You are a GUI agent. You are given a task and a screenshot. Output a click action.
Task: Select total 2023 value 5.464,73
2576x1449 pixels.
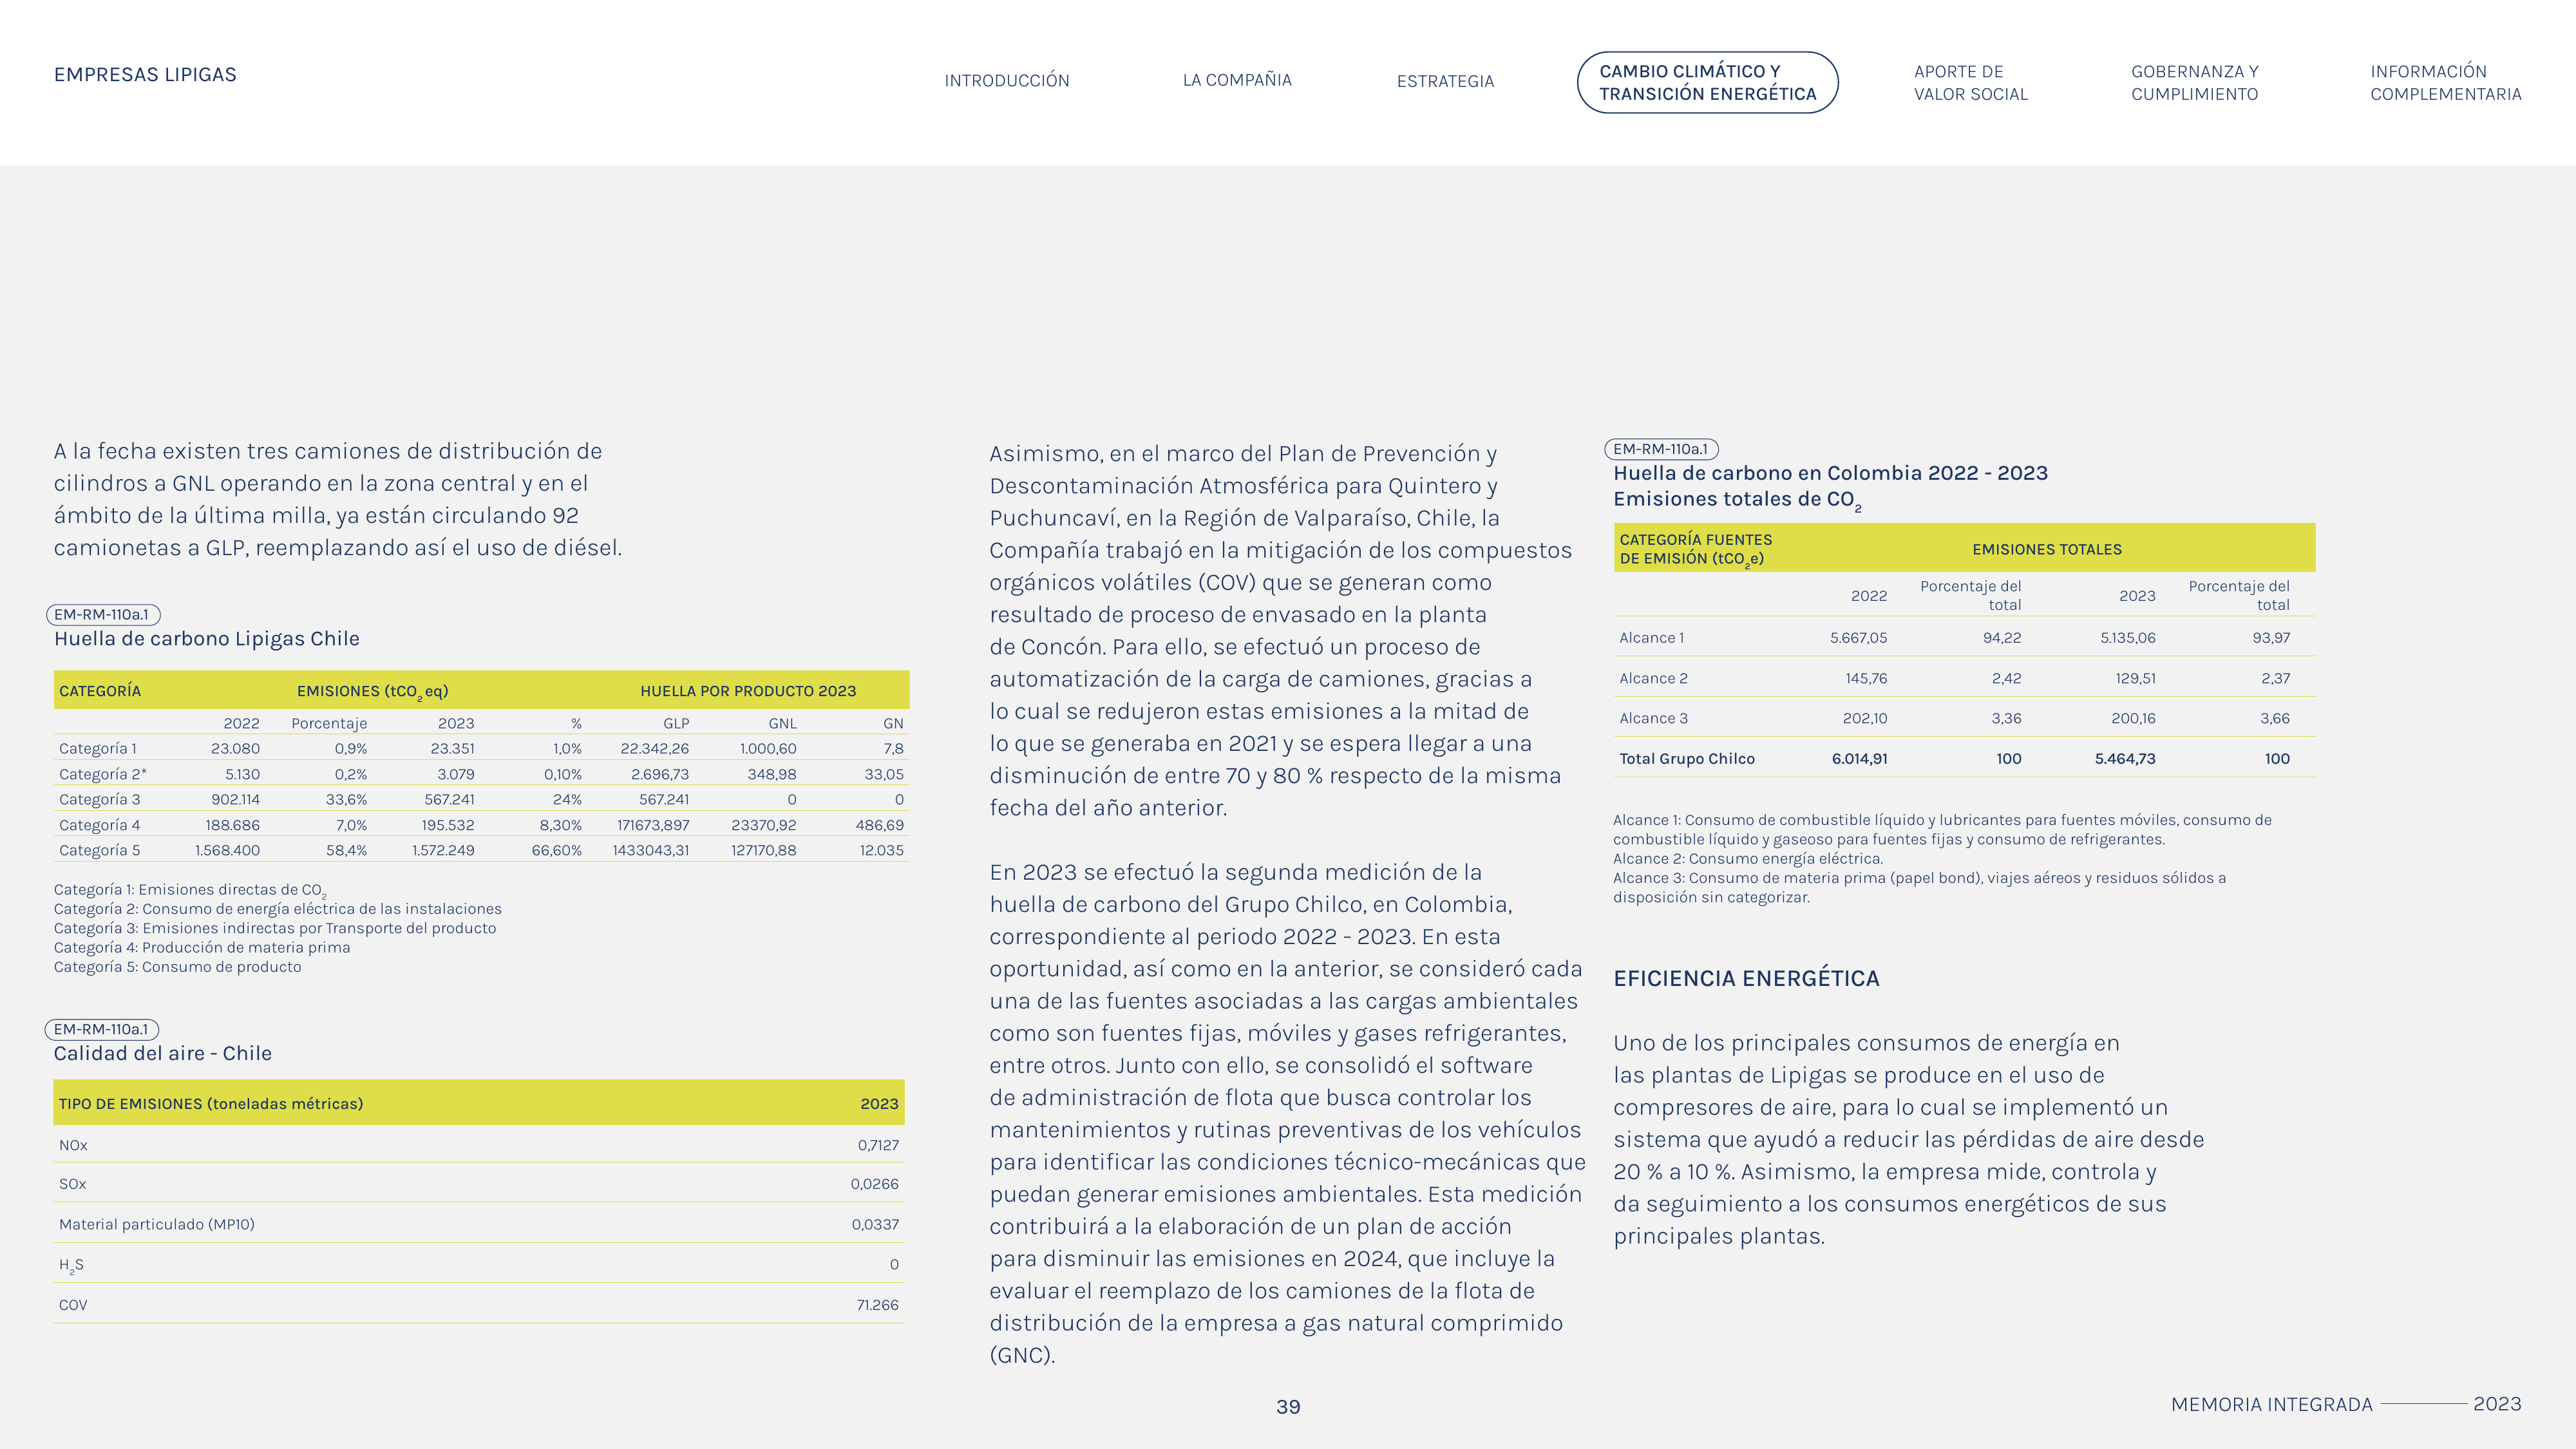2125,759
